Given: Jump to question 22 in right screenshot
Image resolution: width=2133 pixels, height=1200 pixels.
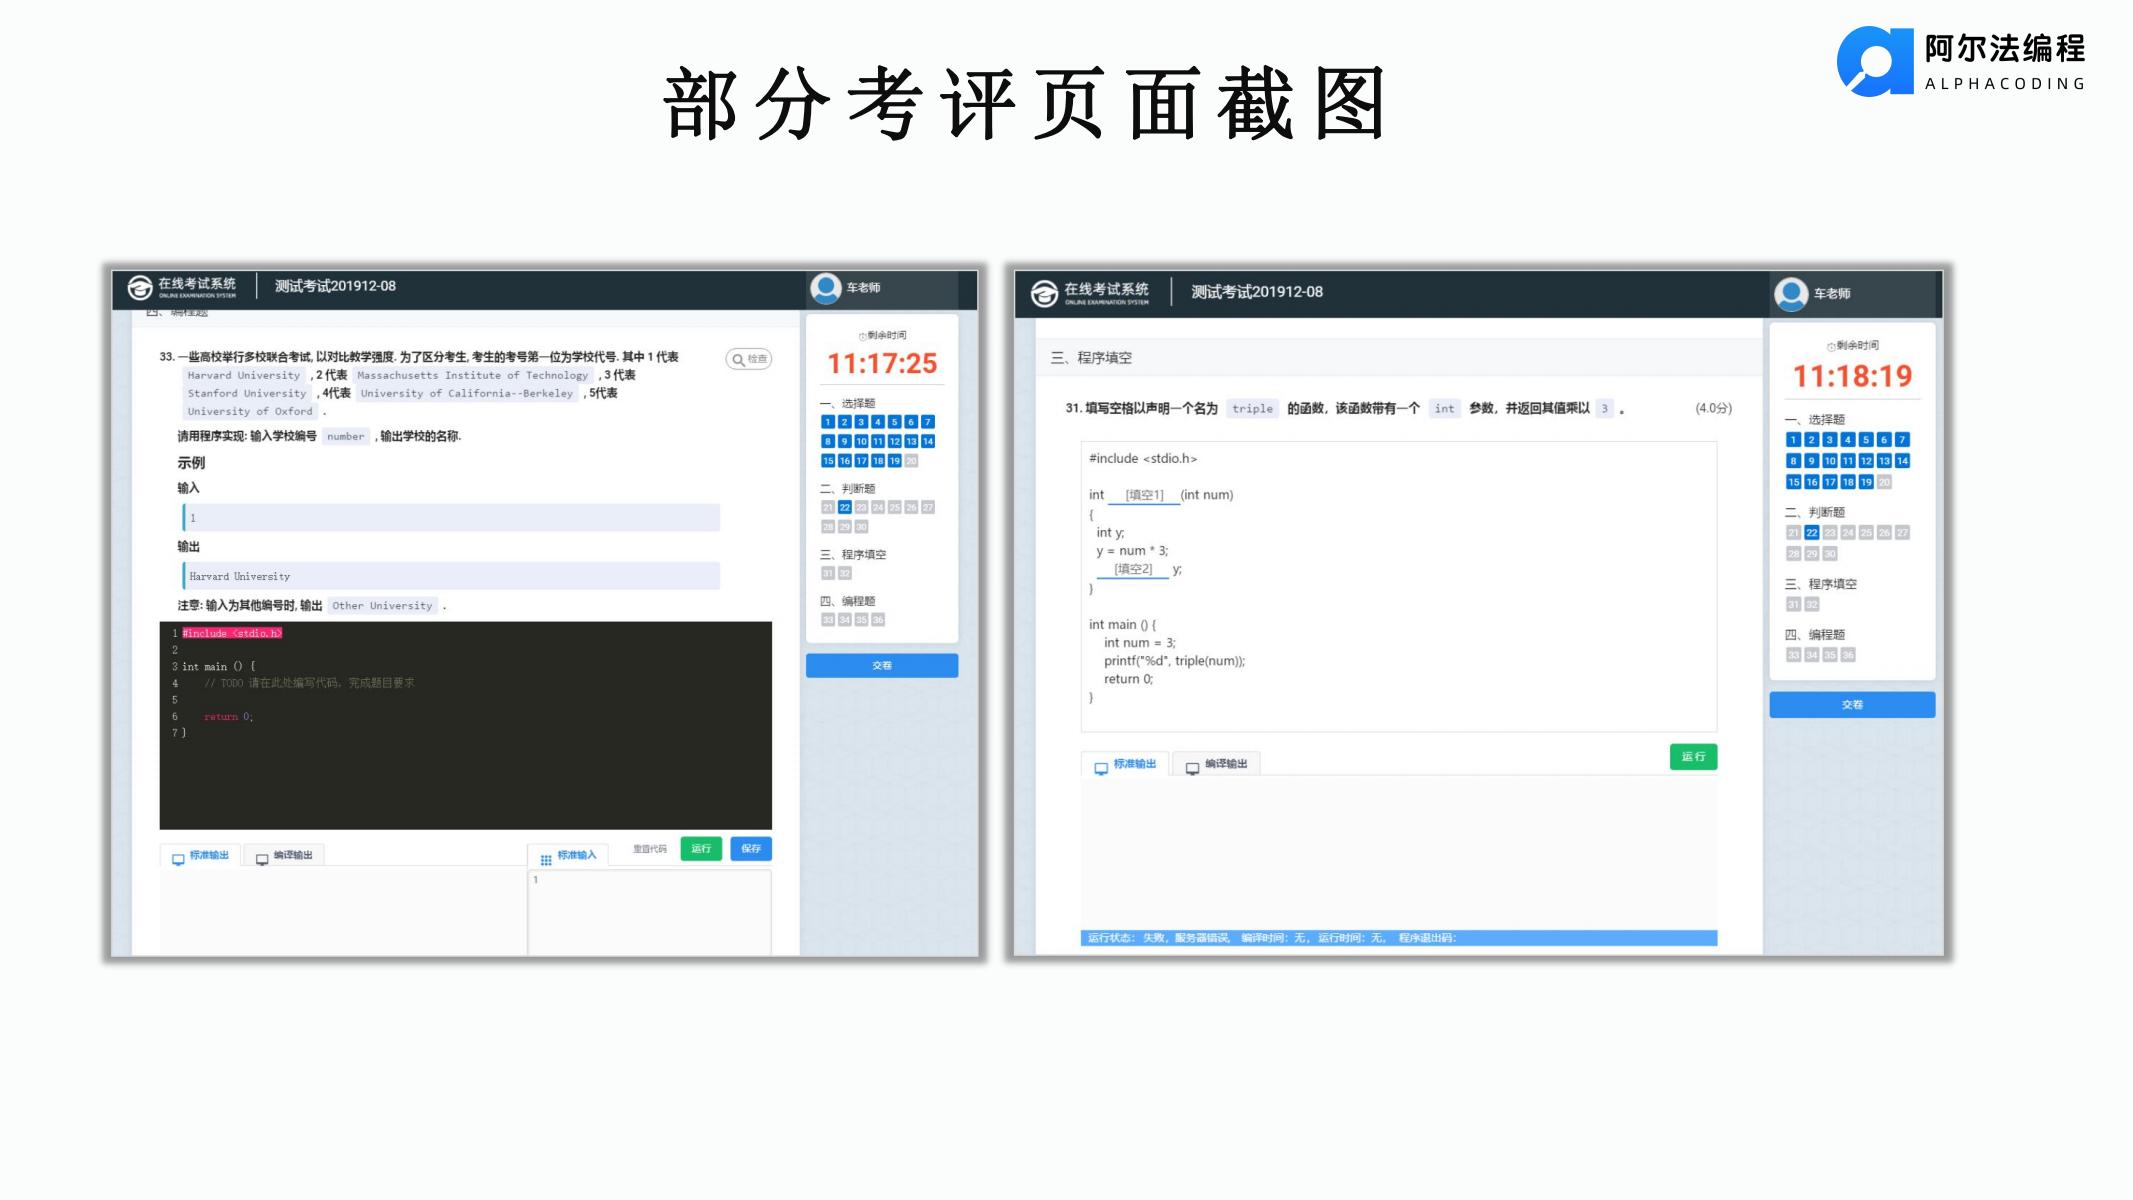Looking at the screenshot, I should click(x=1811, y=533).
